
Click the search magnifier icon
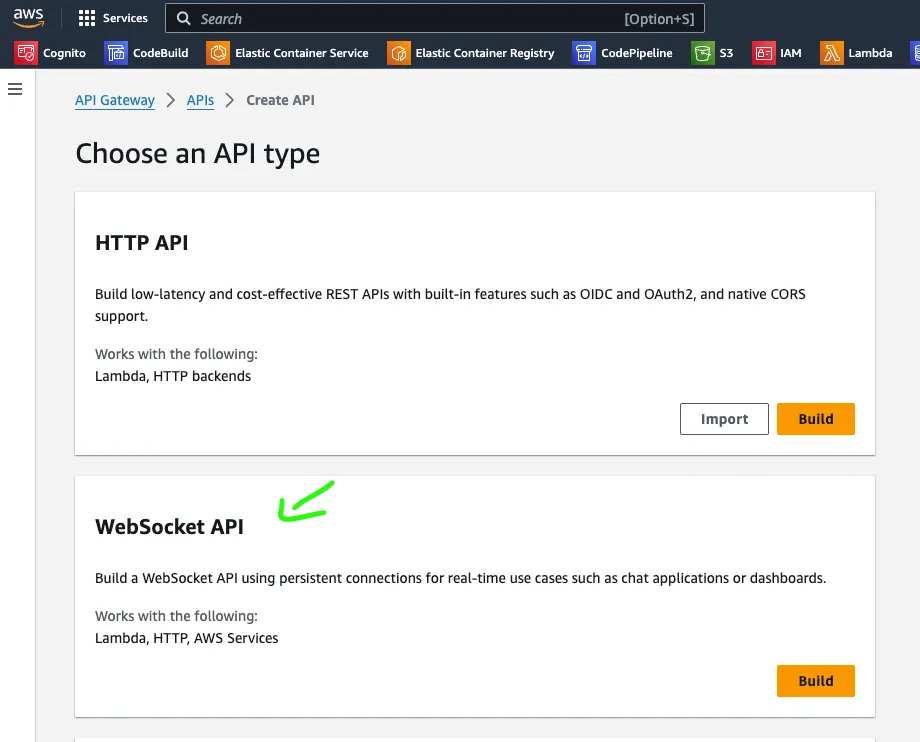[x=183, y=18]
